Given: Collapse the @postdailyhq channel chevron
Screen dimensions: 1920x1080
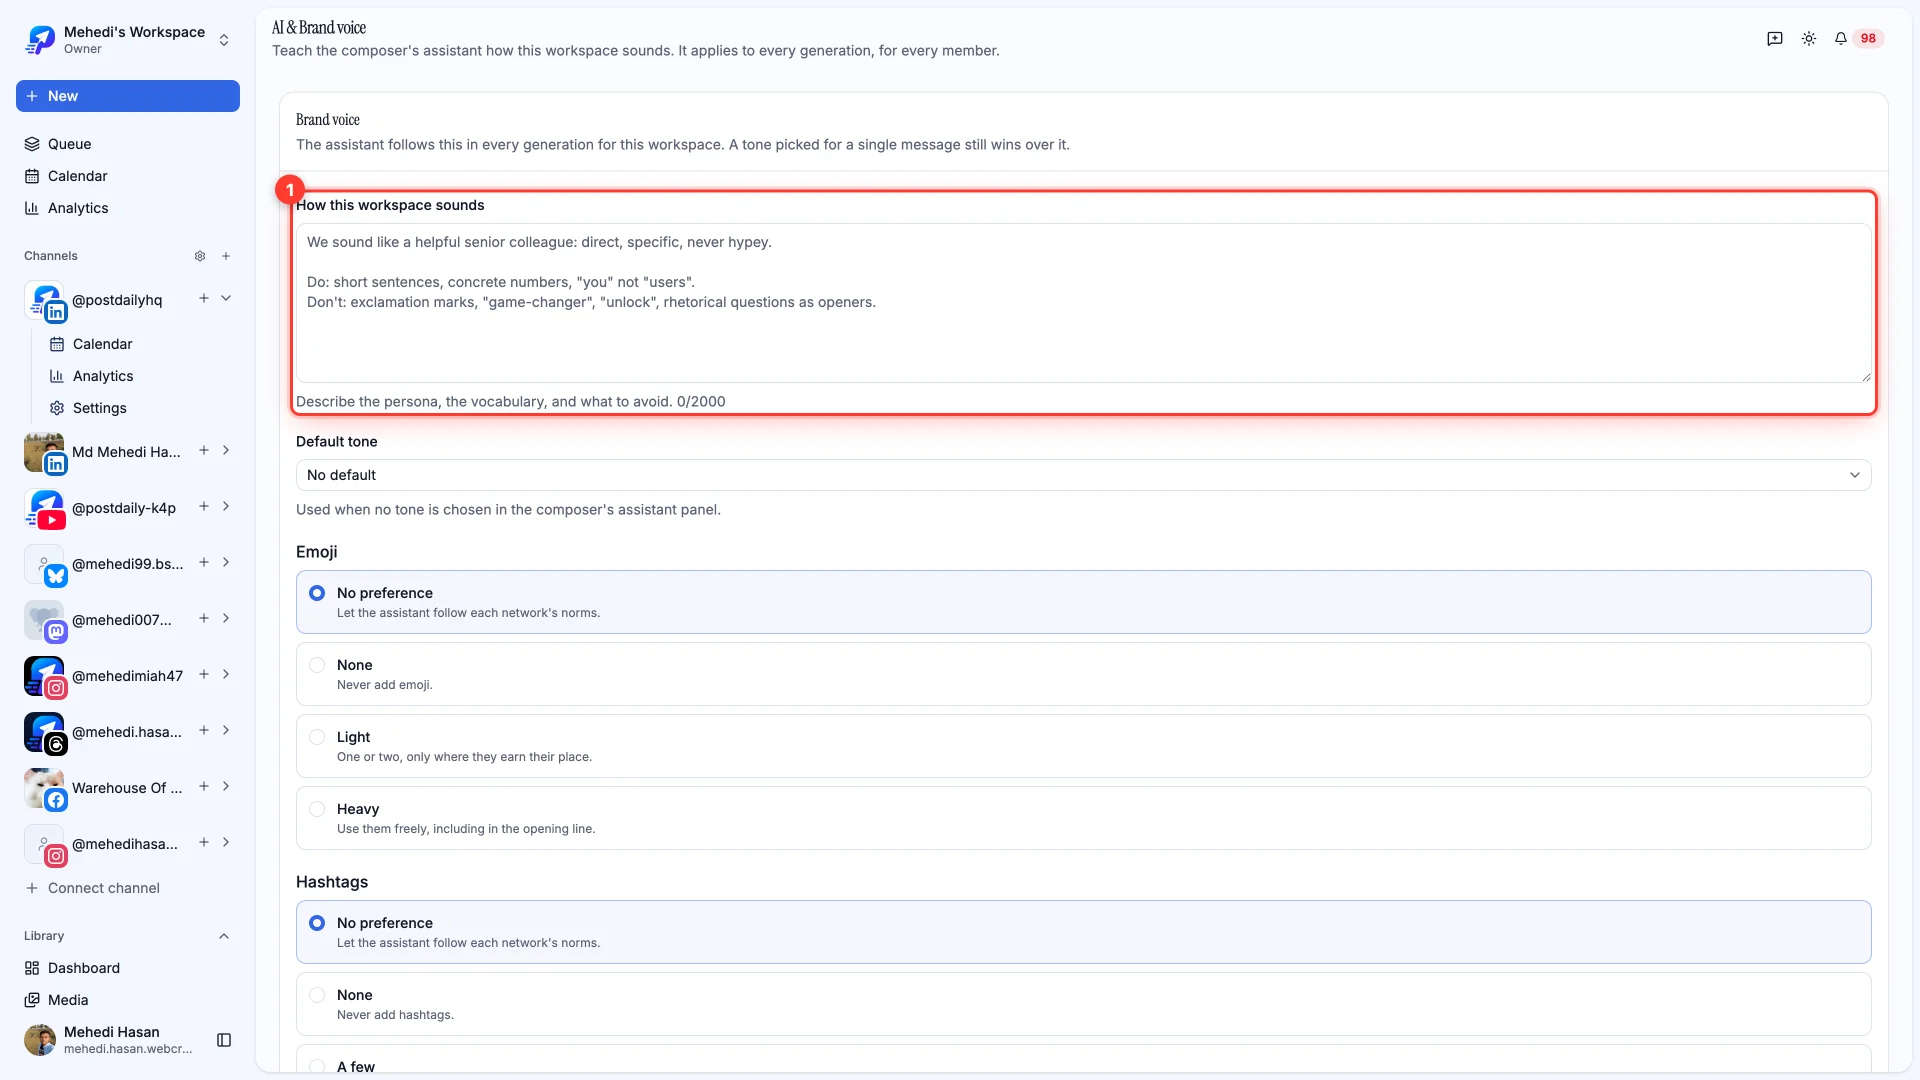Looking at the screenshot, I should point(226,298).
